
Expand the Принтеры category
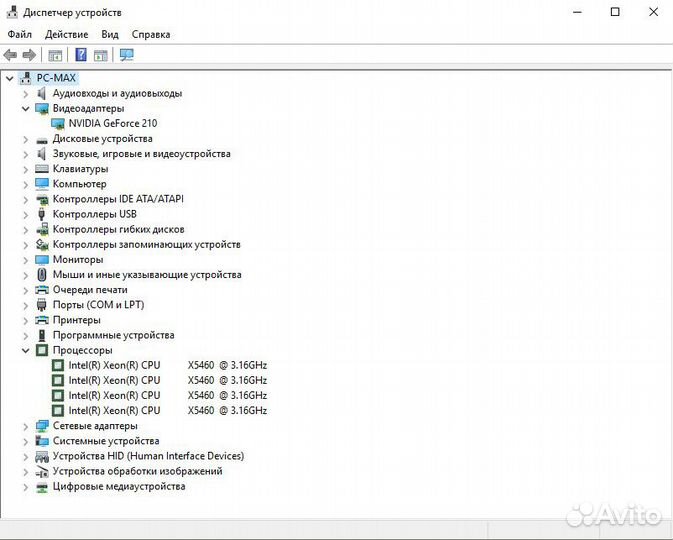25,320
